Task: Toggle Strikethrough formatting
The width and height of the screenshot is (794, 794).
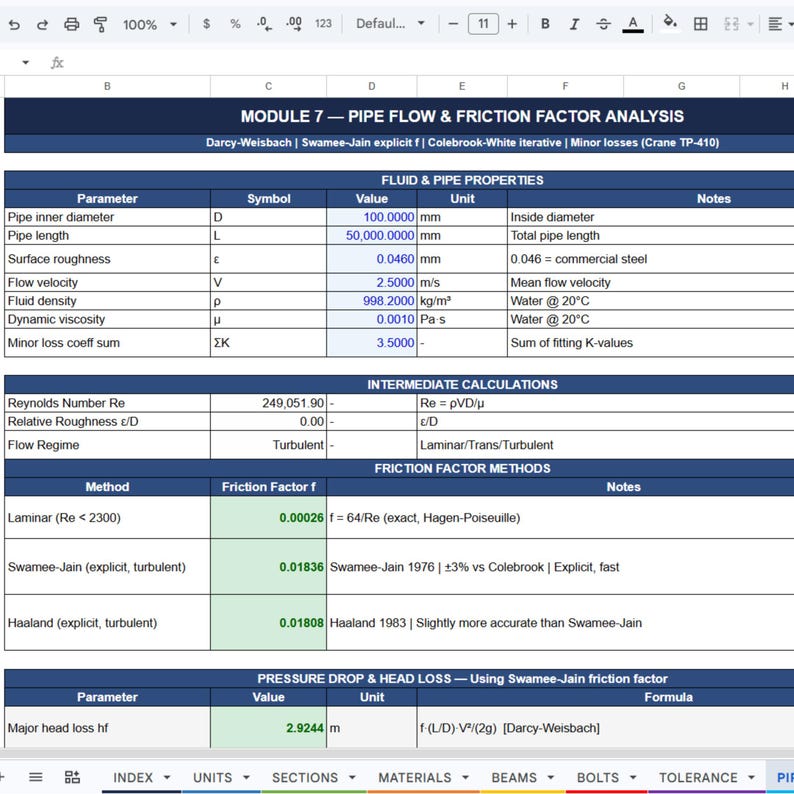Action: tap(603, 24)
